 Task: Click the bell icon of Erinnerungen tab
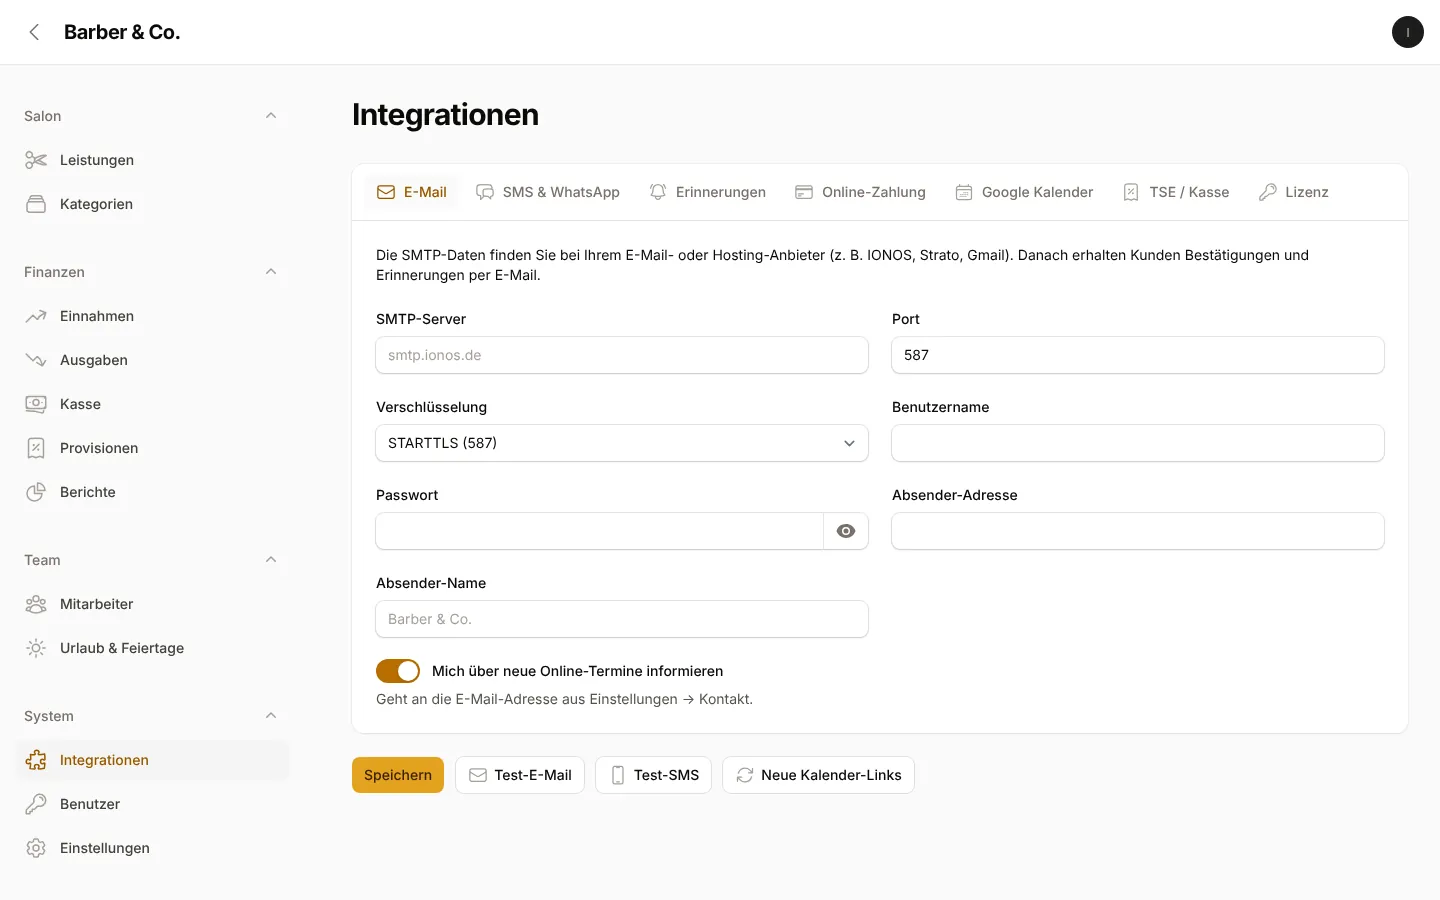(x=658, y=192)
